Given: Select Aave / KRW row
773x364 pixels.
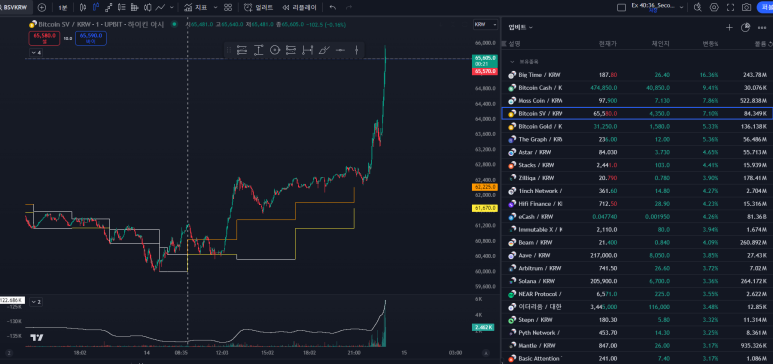Looking at the screenshot, I should click(x=637, y=255).
